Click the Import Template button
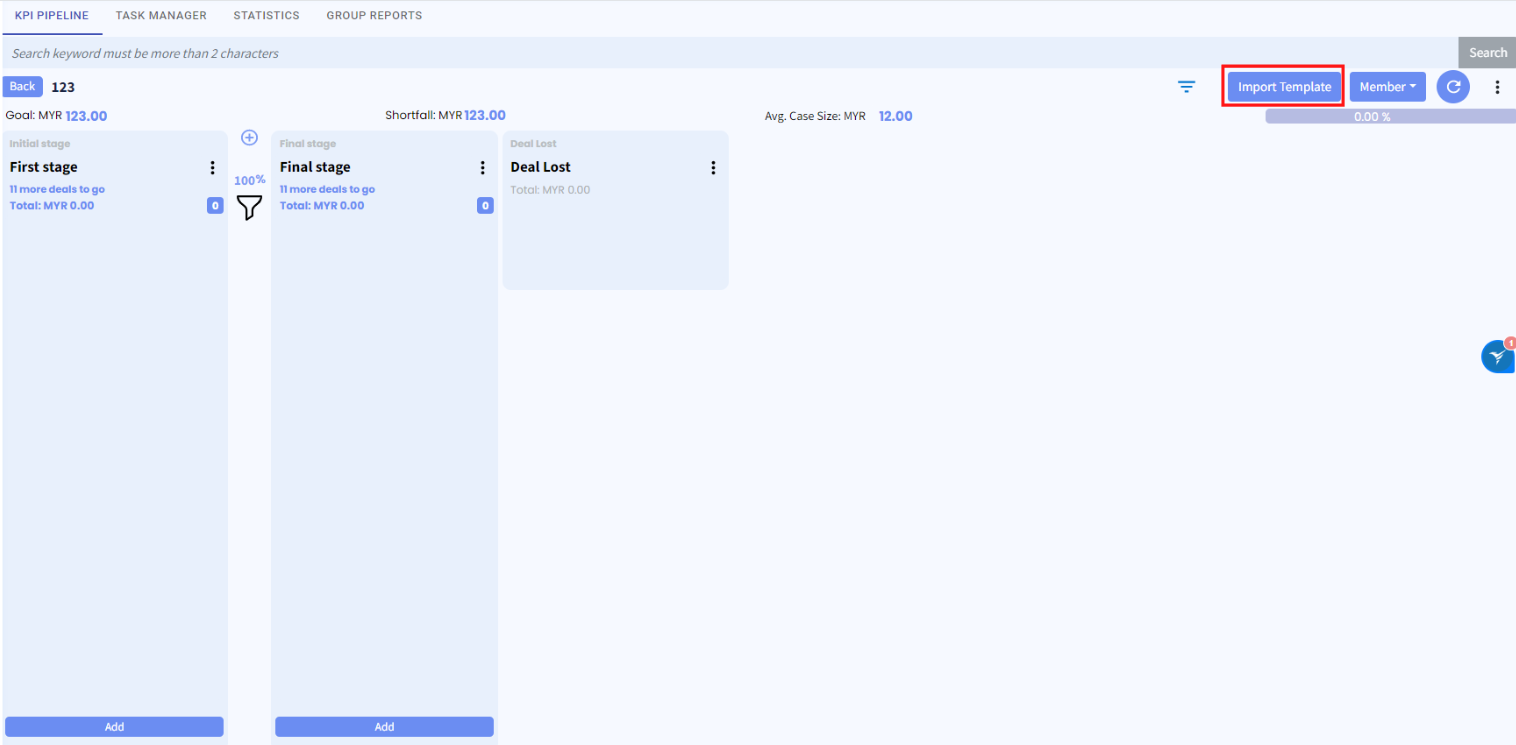 pyautogui.click(x=1284, y=87)
